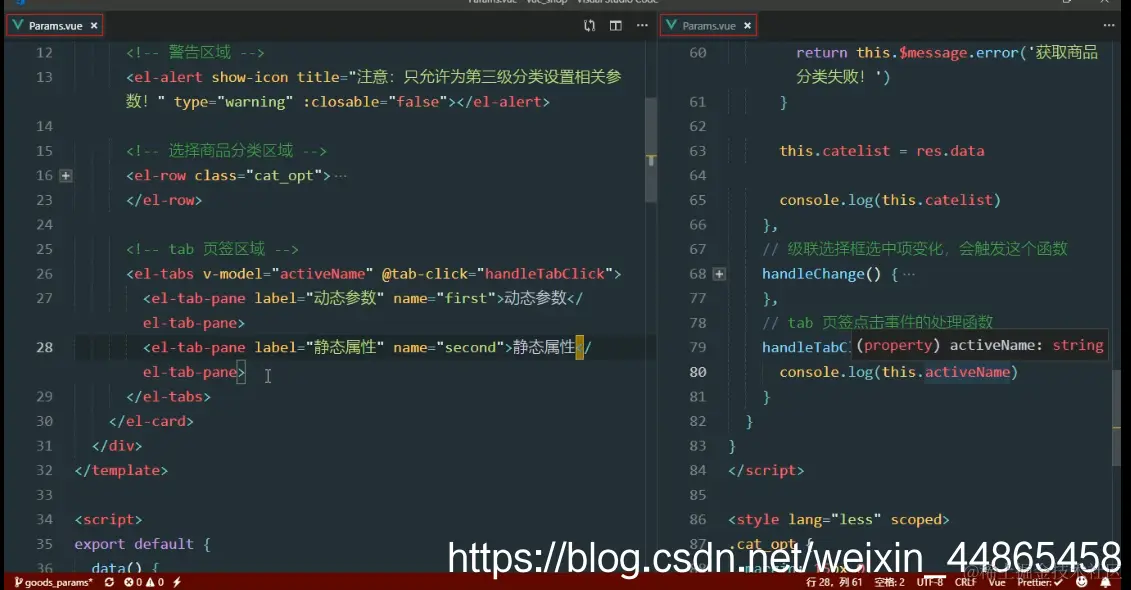Expand folded el-row block at line 16
The image size is (1131, 590).
pos(66,175)
